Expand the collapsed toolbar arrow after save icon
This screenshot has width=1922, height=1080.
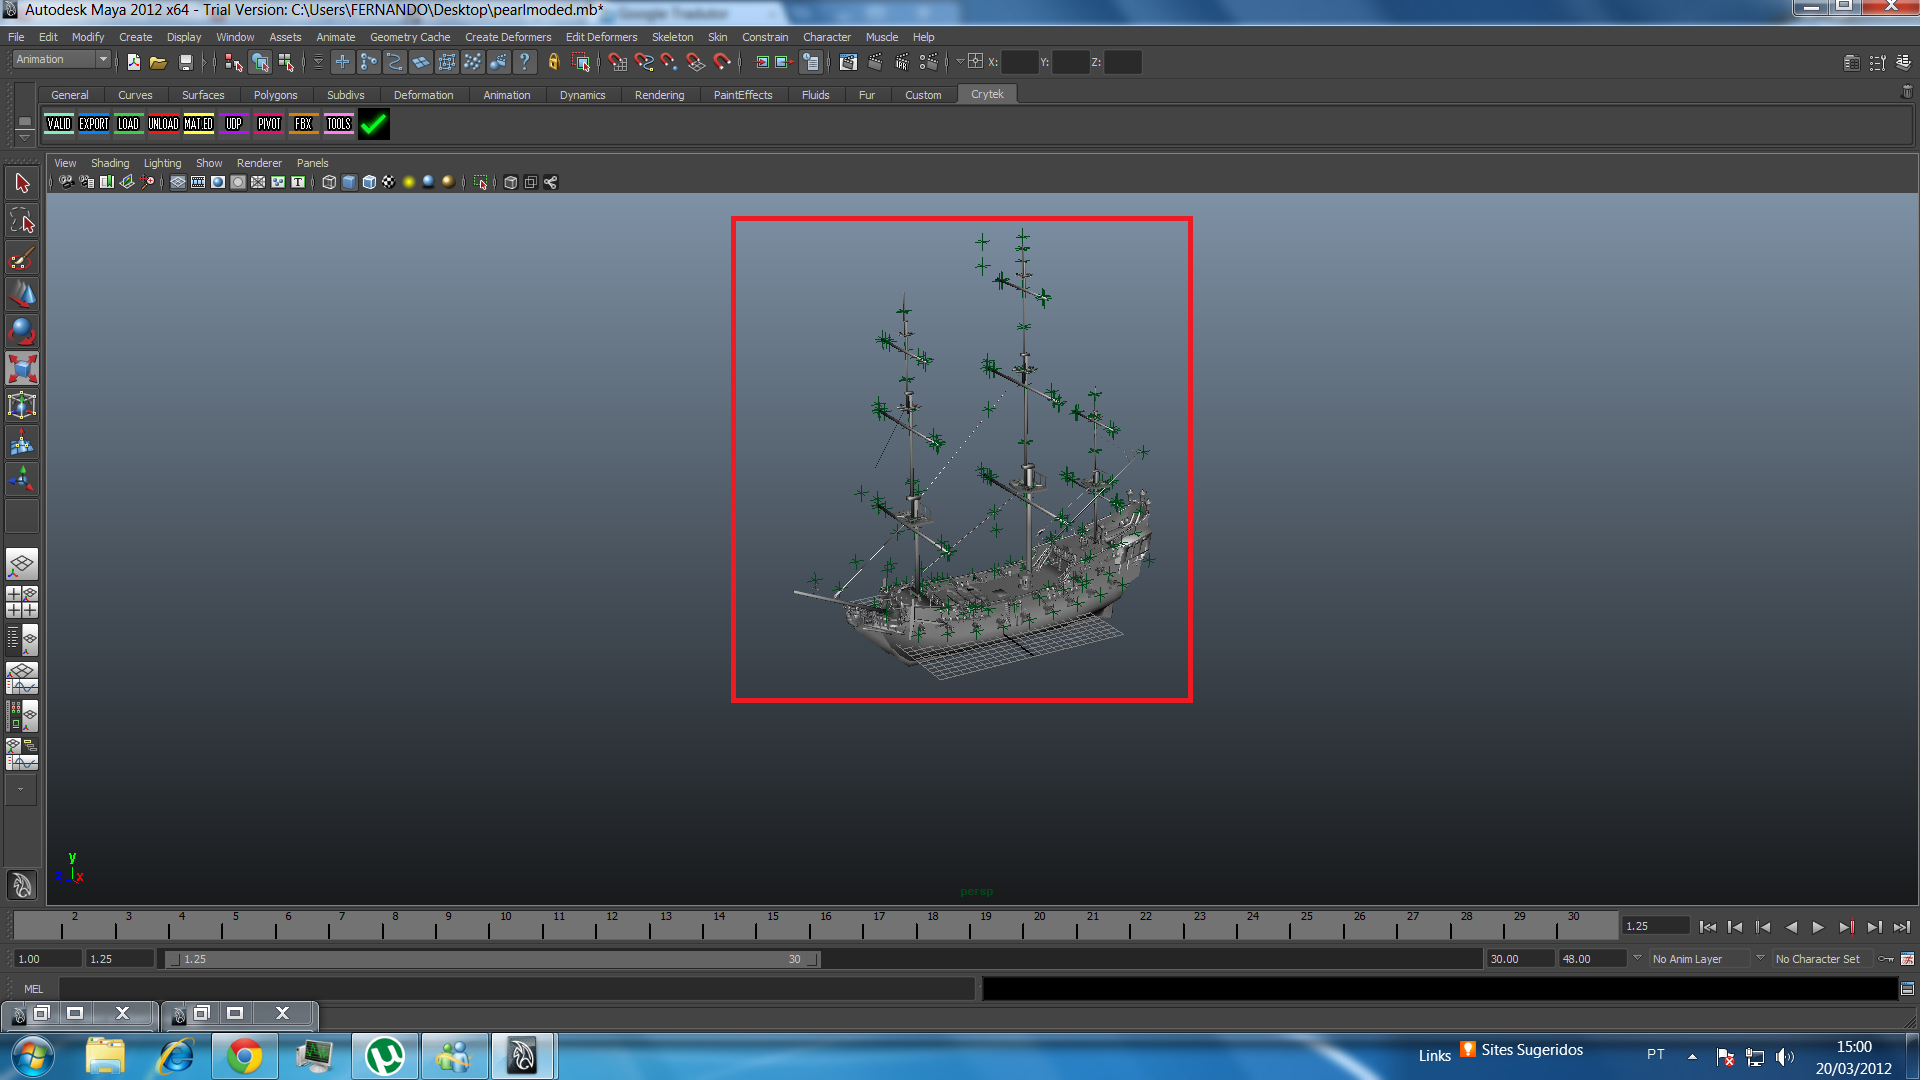(x=205, y=62)
